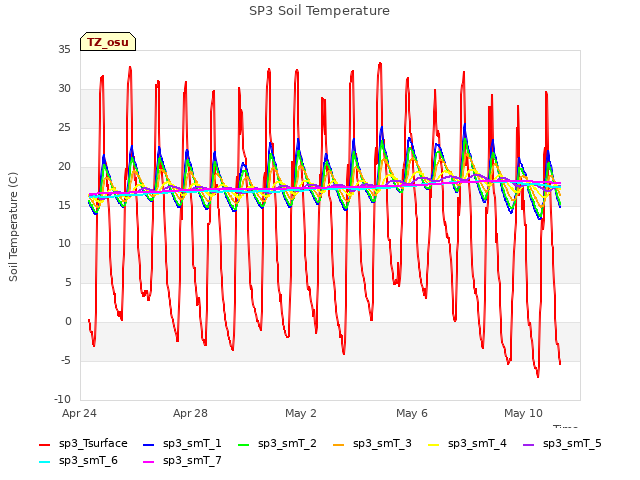The image size is (640, 480).
Task: Click the orange sp3_smT_3 legend swatch
Action: coord(339,444)
